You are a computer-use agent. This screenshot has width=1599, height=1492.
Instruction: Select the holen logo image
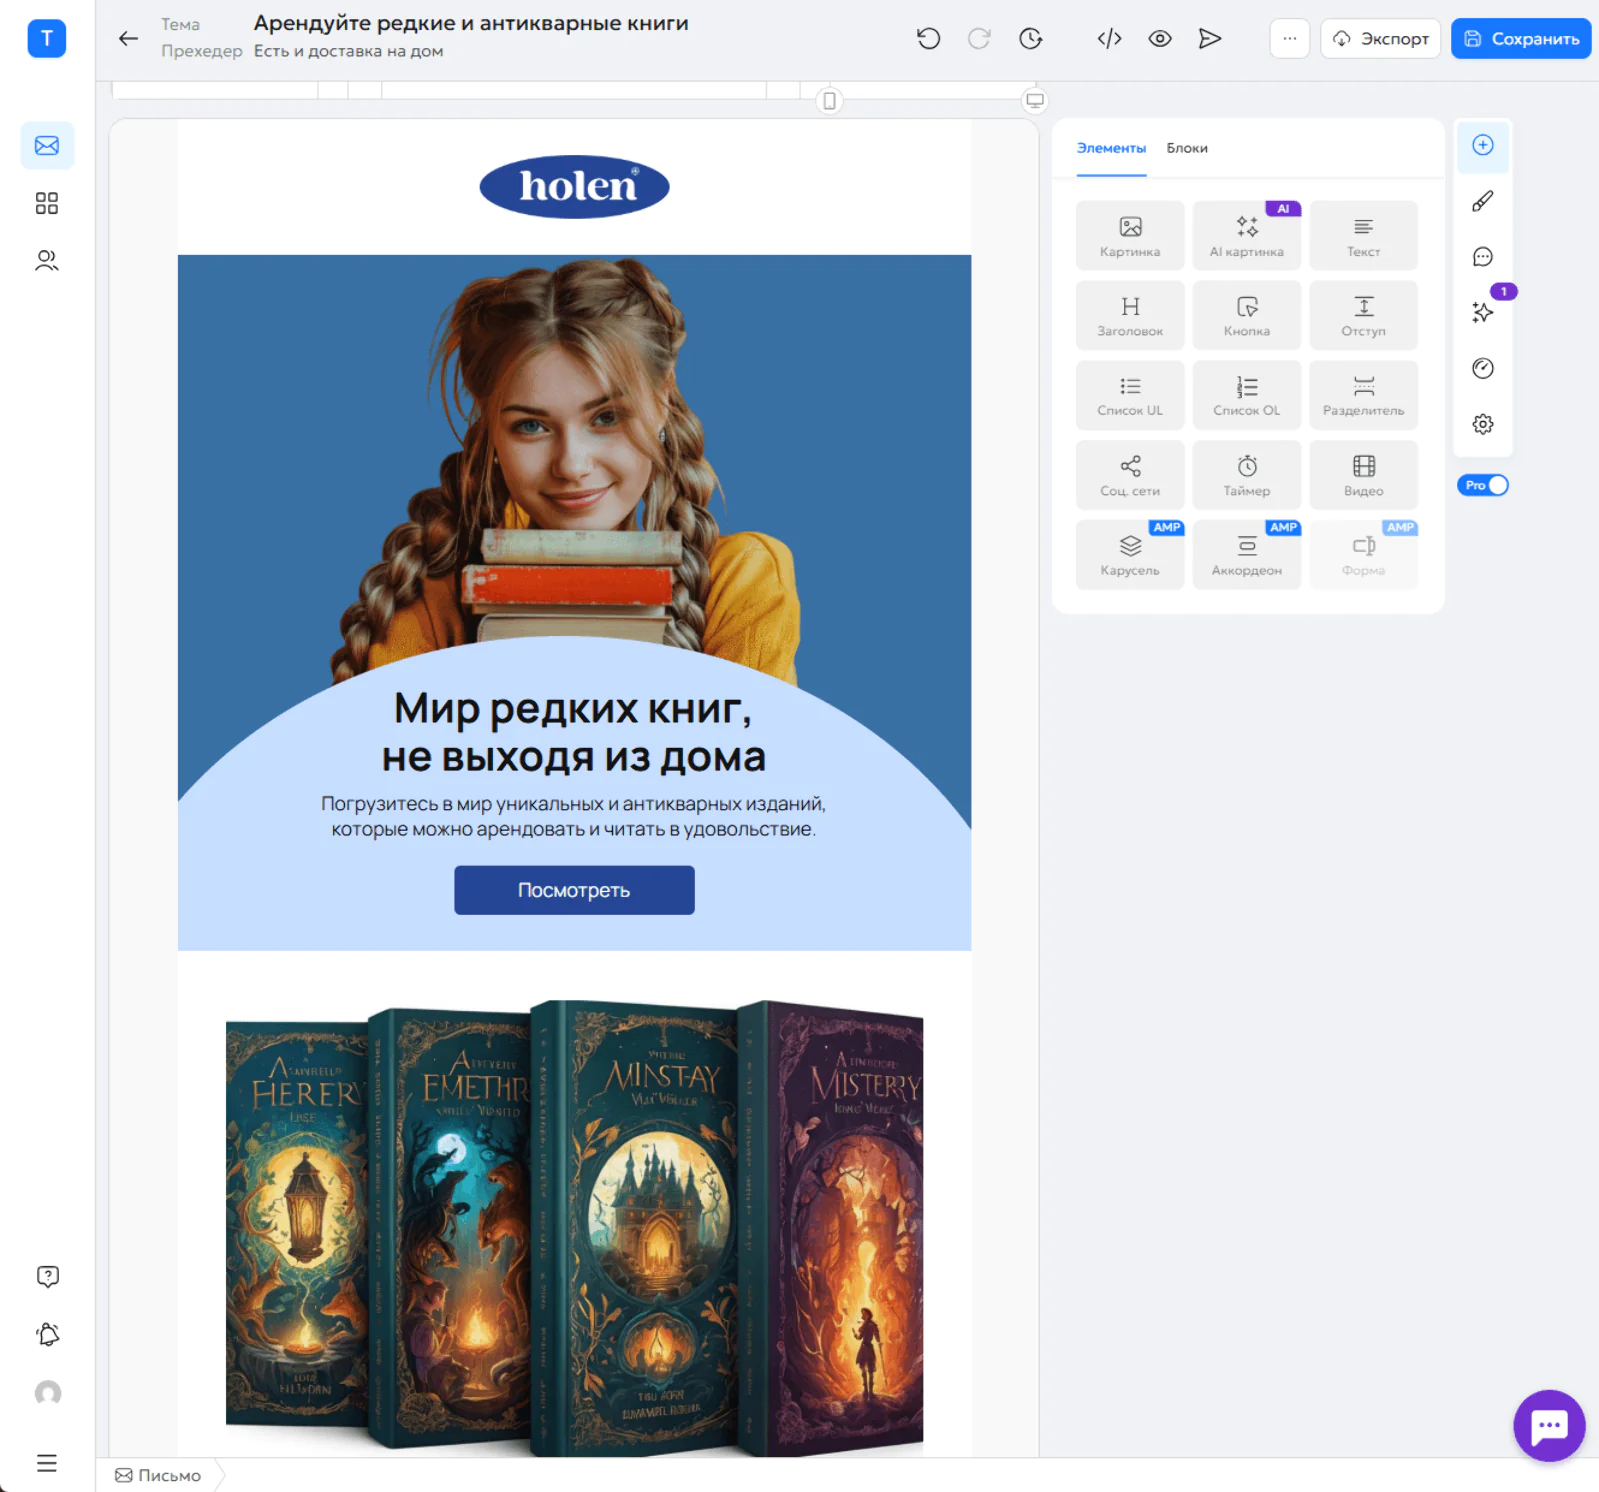coord(574,187)
